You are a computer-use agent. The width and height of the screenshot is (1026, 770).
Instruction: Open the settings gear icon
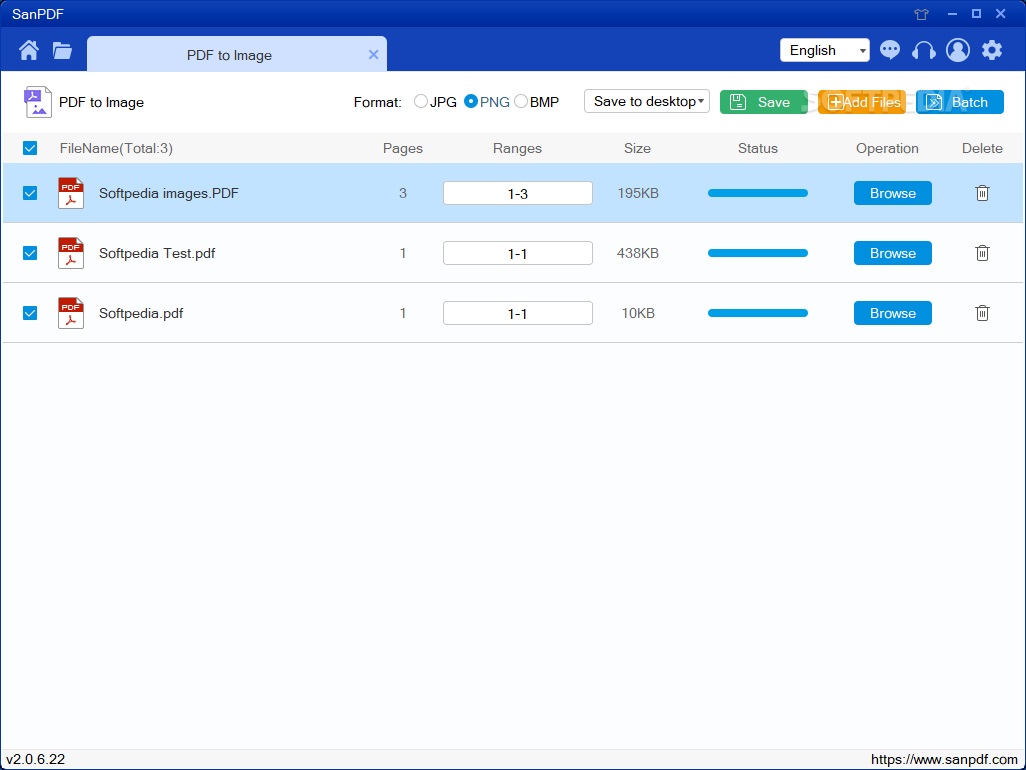(992, 50)
